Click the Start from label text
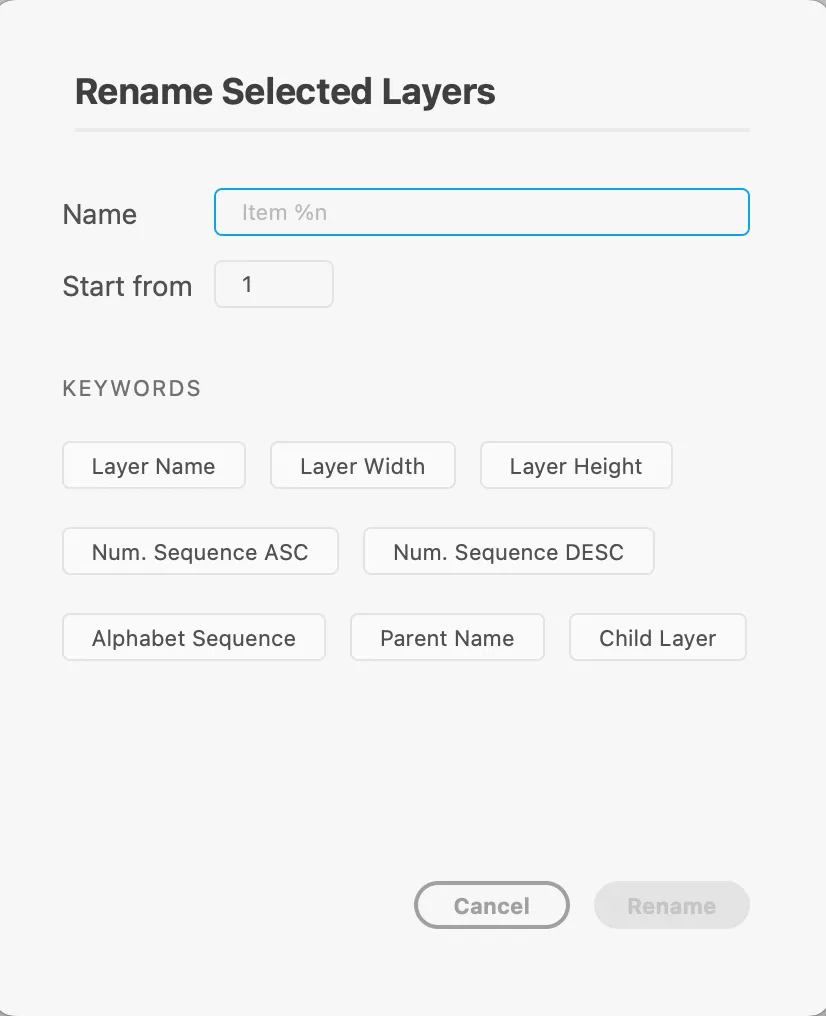Image resolution: width=826 pixels, height=1016 pixels. (x=127, y=286)
